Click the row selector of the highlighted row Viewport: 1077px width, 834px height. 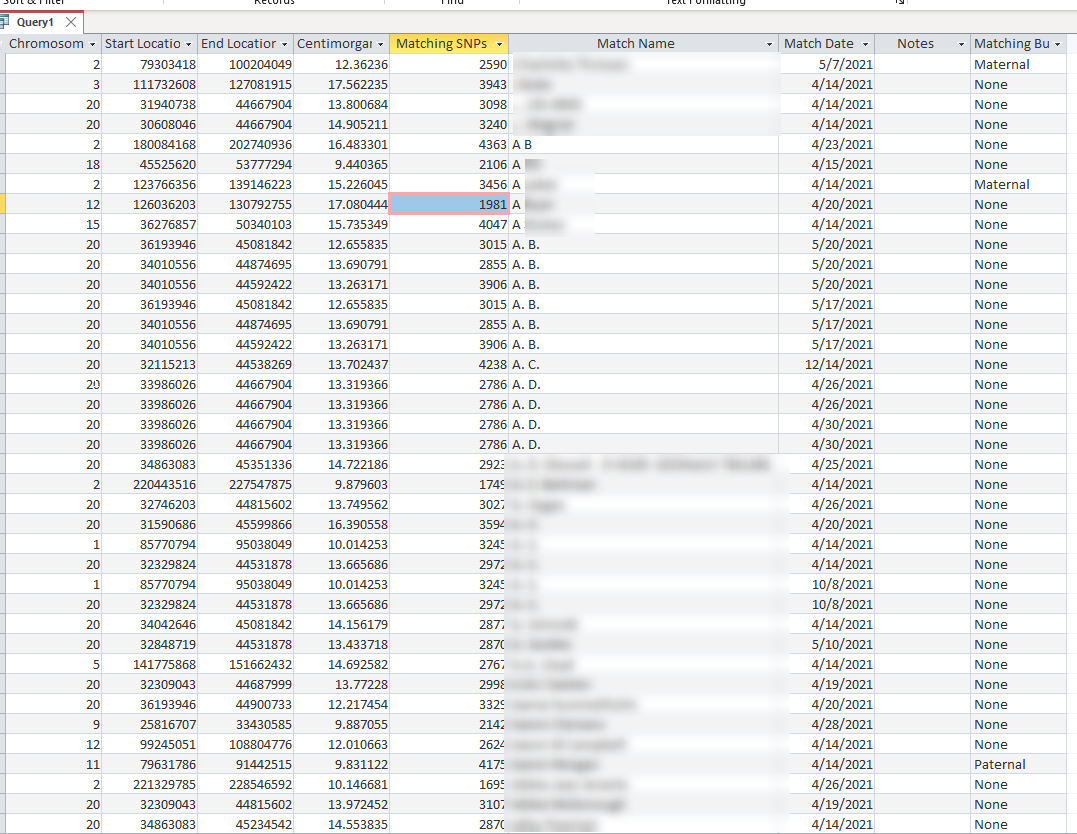pos(4,204)
